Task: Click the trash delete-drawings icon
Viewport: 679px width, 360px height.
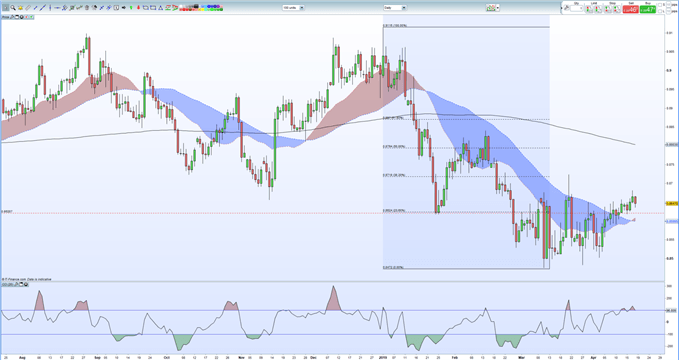Action: tap(87, 7)
